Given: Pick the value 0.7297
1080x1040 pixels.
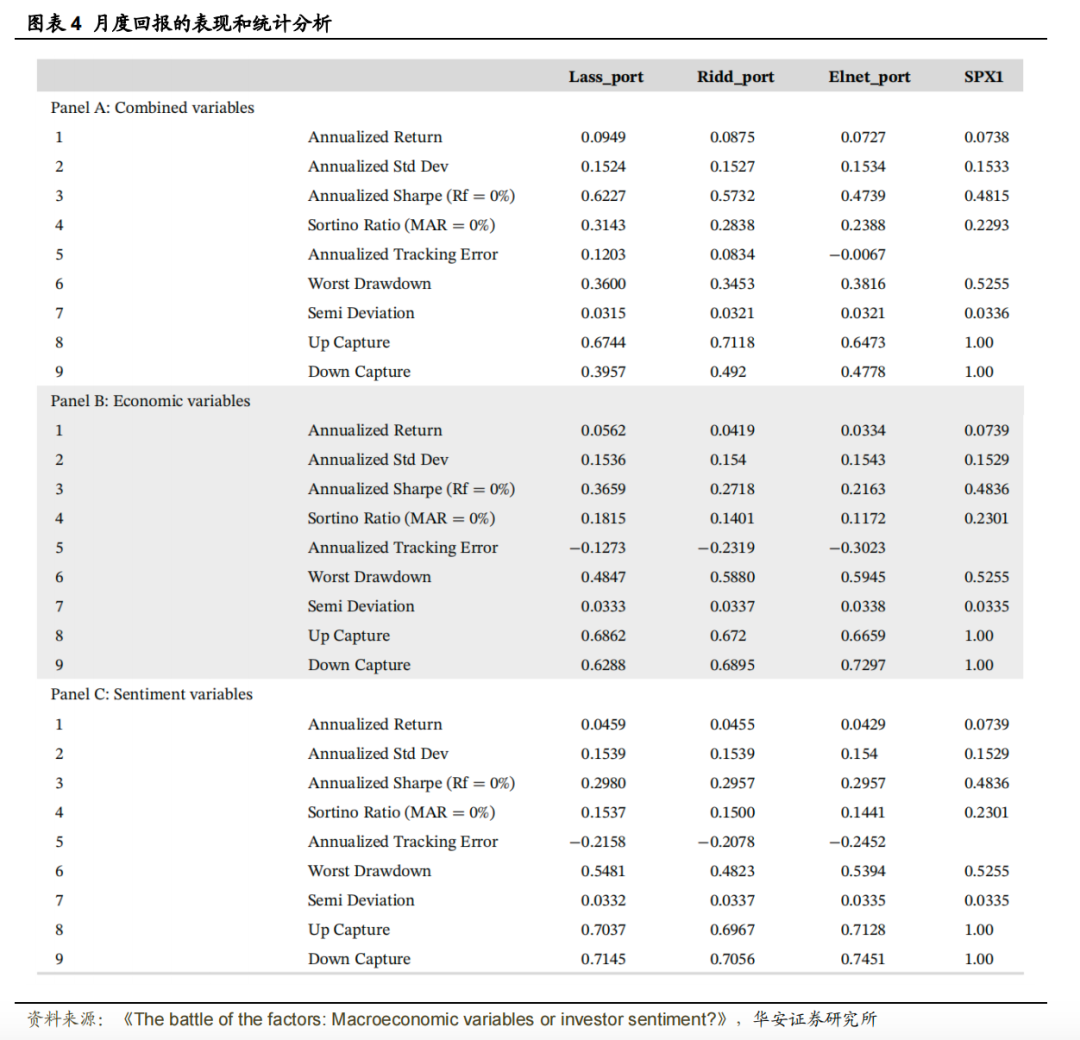Looking at the screenshot, I should pos(863,665).
